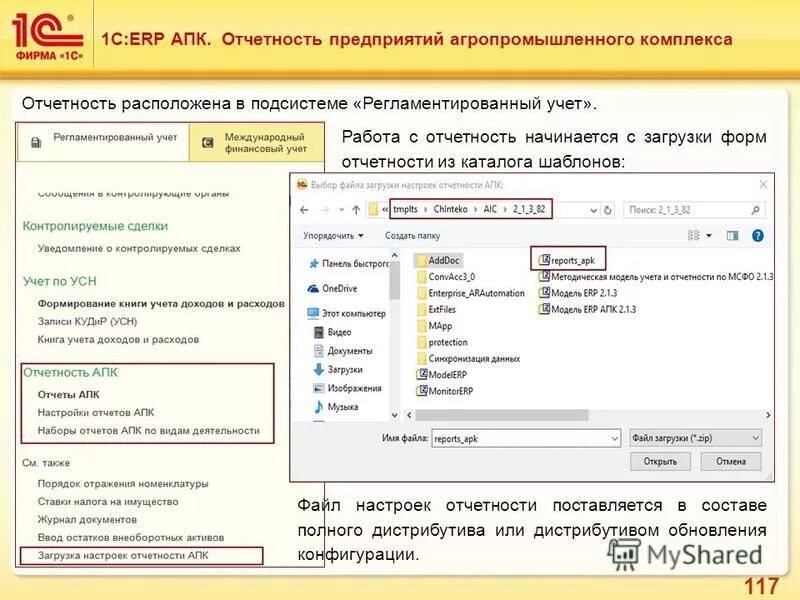
Task: Expand the address bar history dropdown
Action: click(593, 210)
